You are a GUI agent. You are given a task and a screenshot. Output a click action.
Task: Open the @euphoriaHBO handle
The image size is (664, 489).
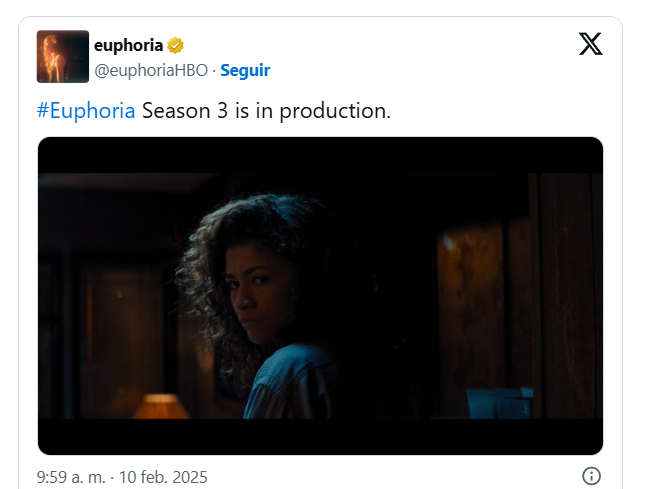(x=151, y=71)
